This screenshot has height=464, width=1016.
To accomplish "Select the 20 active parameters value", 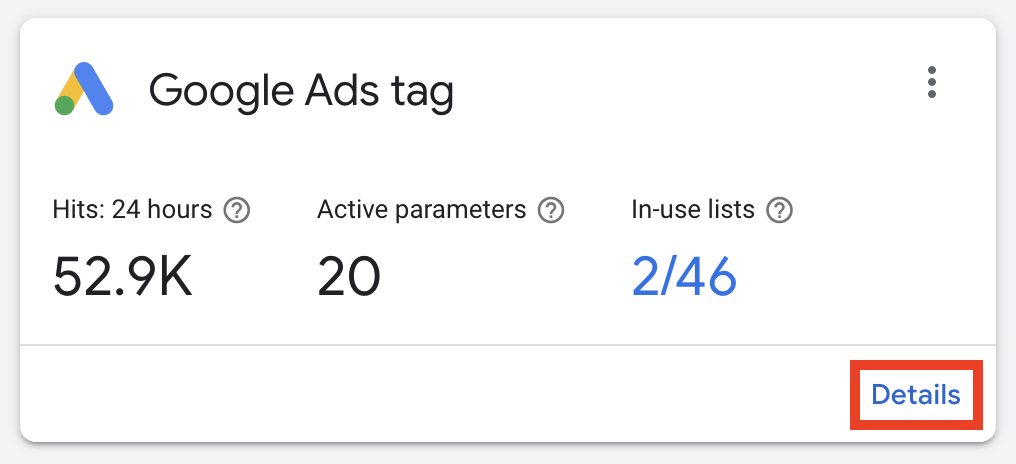I will click(349, 276).
